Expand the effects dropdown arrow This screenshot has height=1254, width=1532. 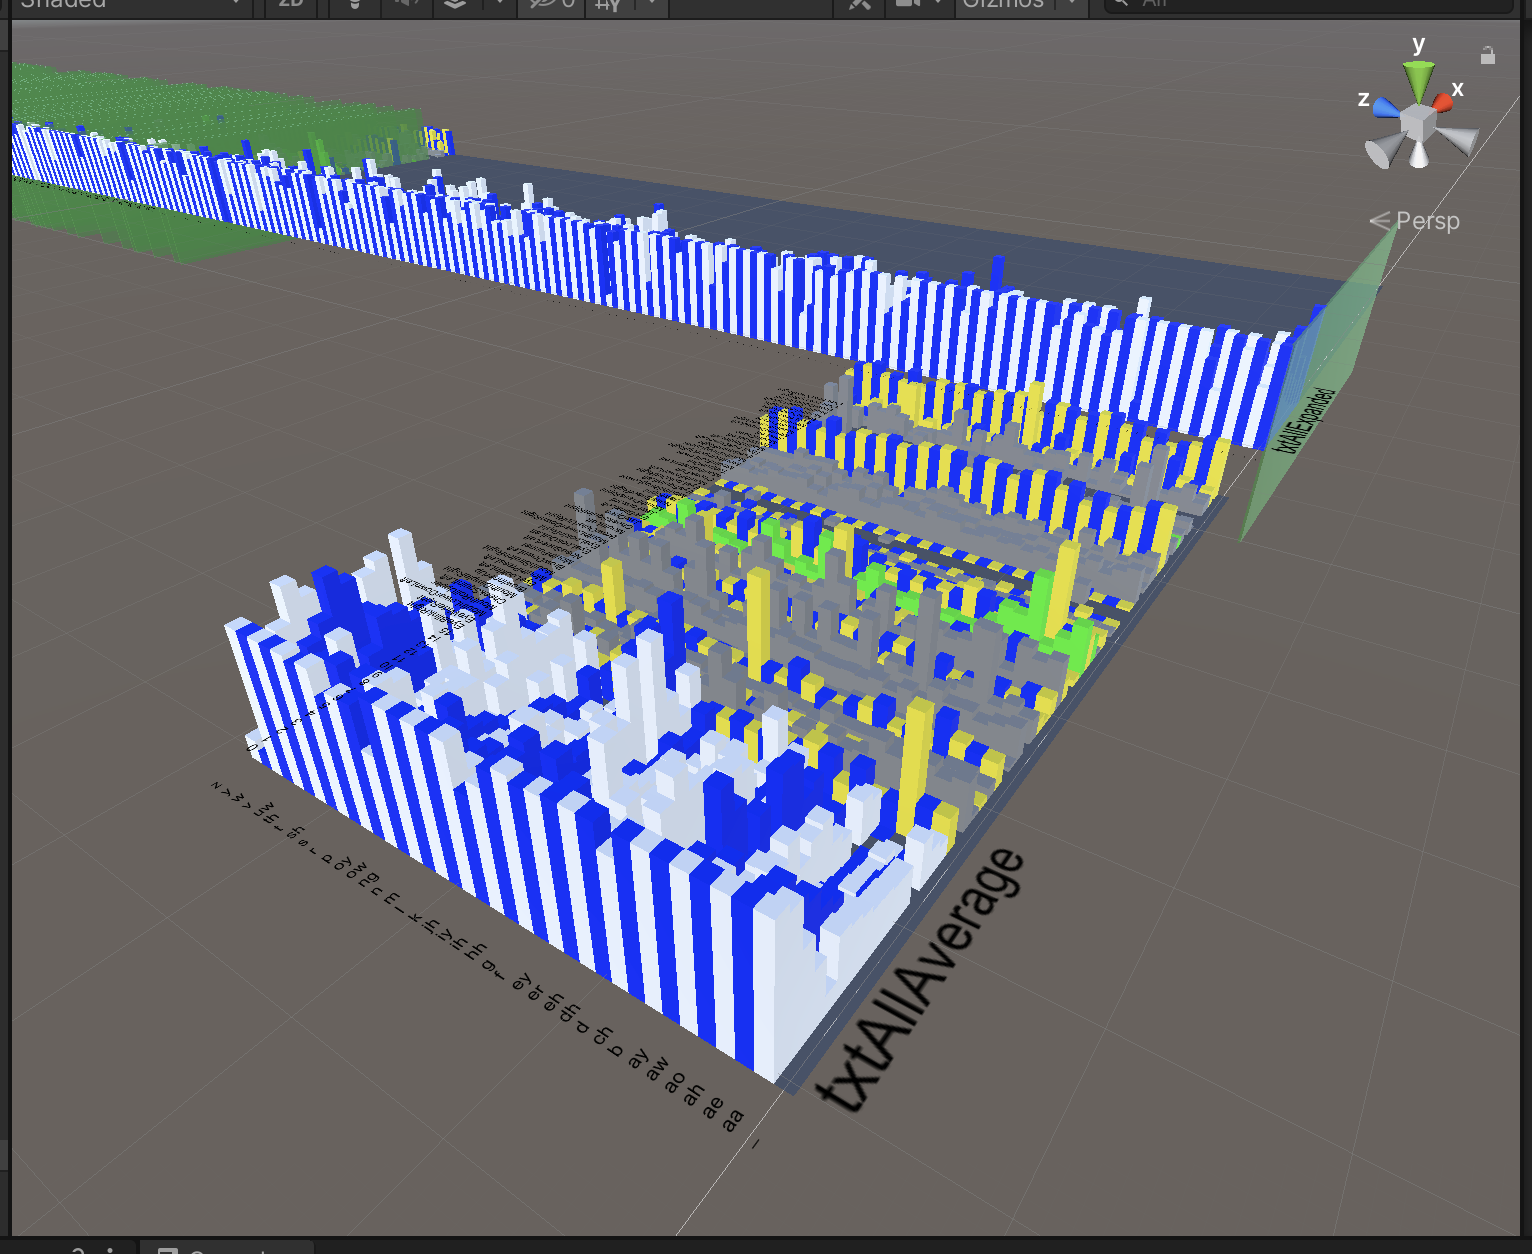[x=499, y=4]
